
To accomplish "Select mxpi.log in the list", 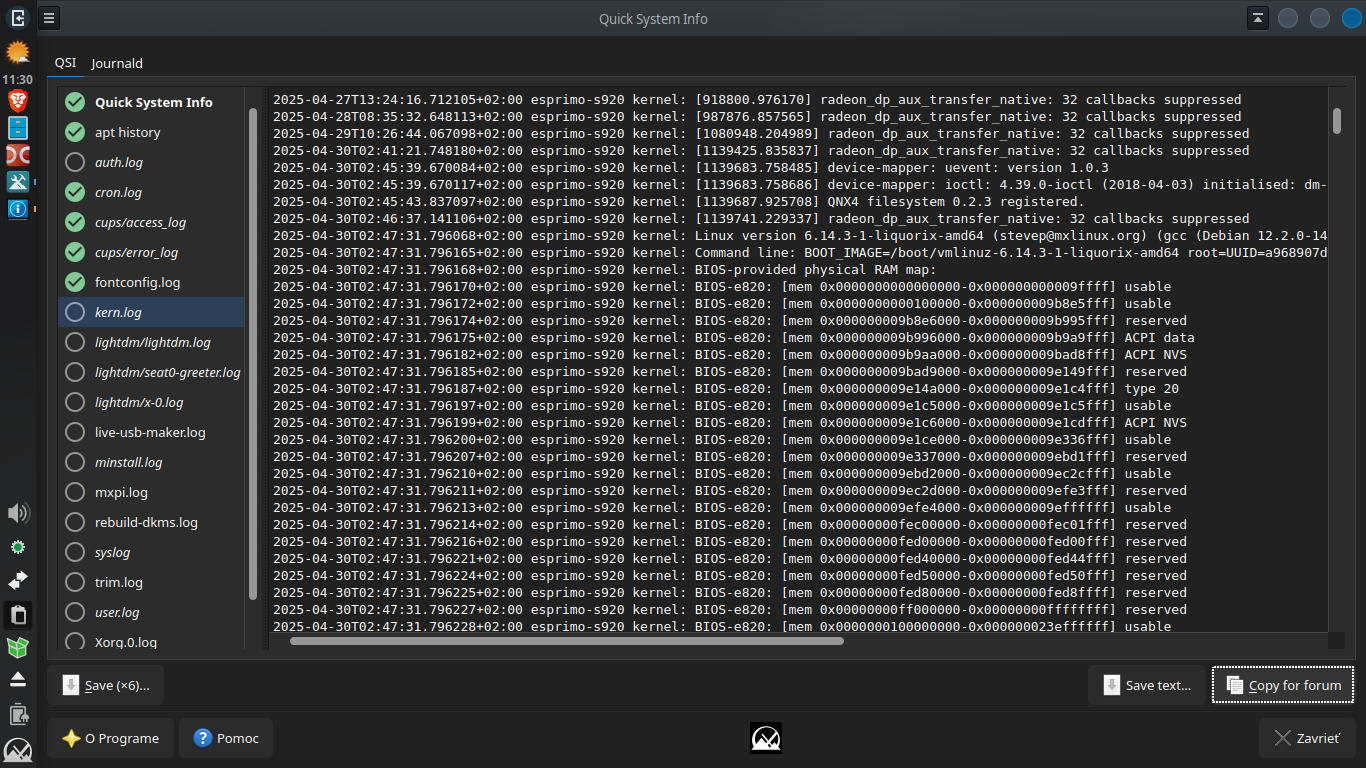I will pos(151,492).
